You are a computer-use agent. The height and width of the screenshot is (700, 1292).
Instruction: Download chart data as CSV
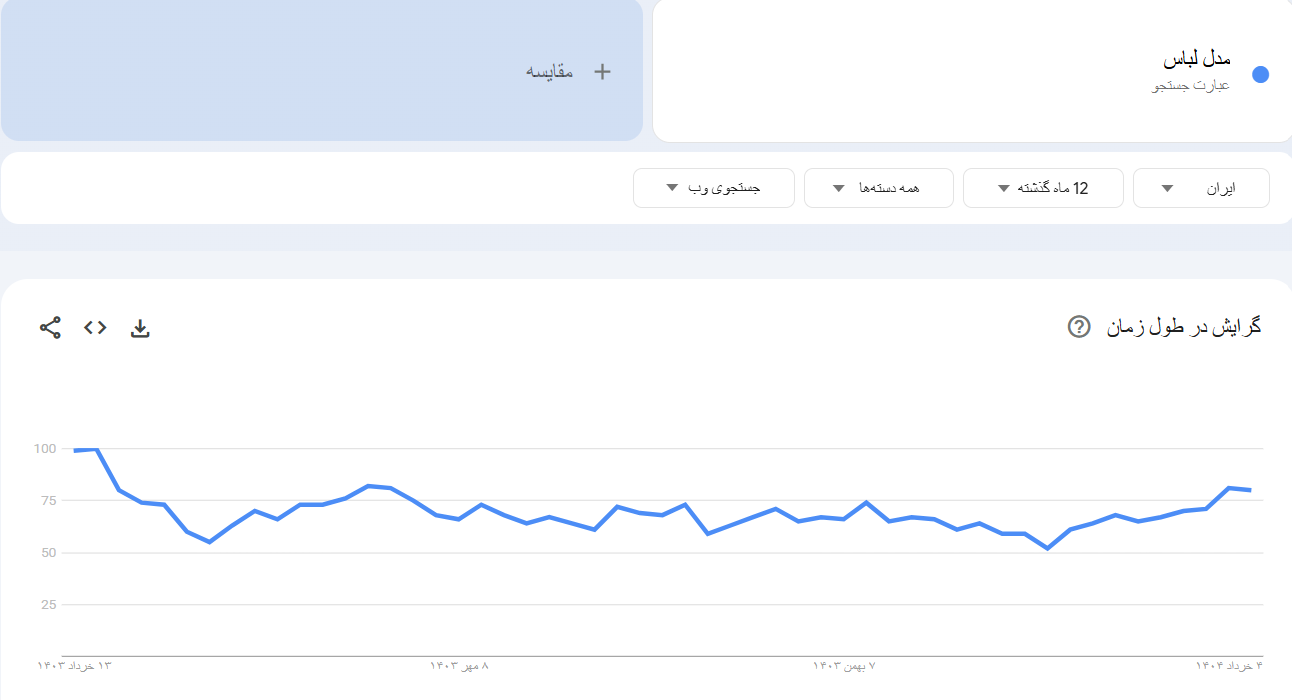point(140,328)
